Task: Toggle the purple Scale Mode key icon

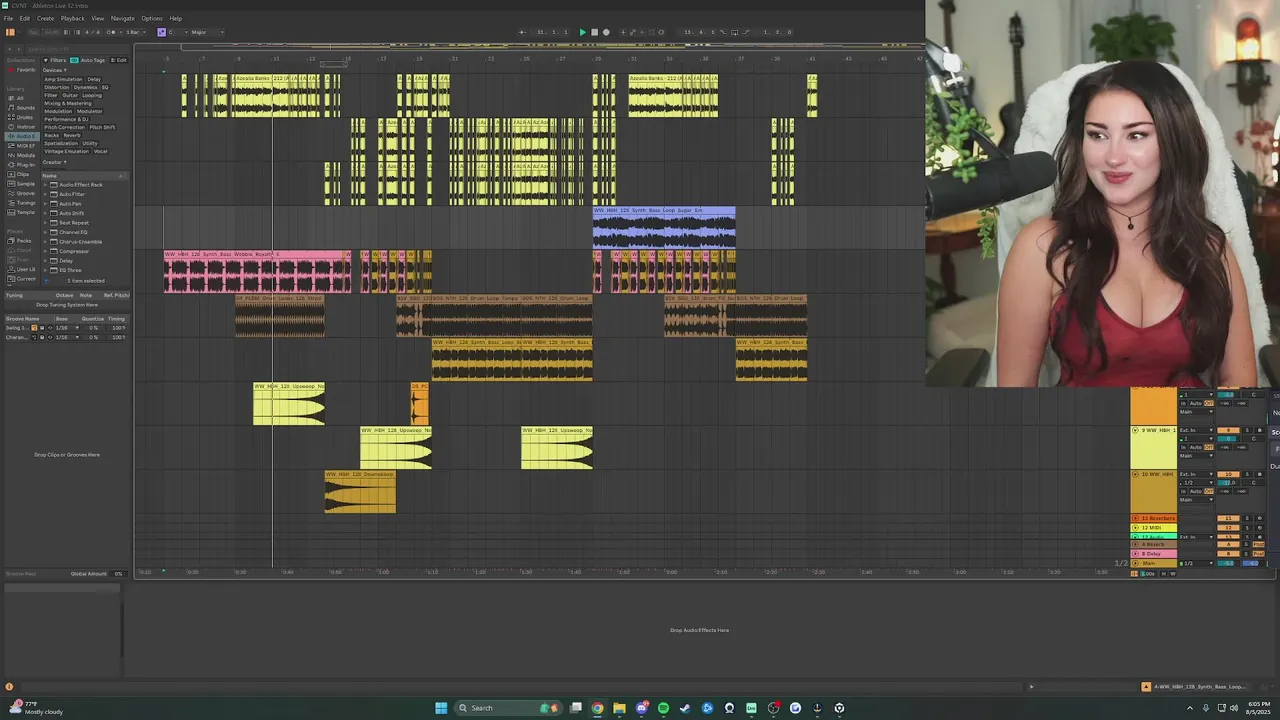Action: click(161, 32)
